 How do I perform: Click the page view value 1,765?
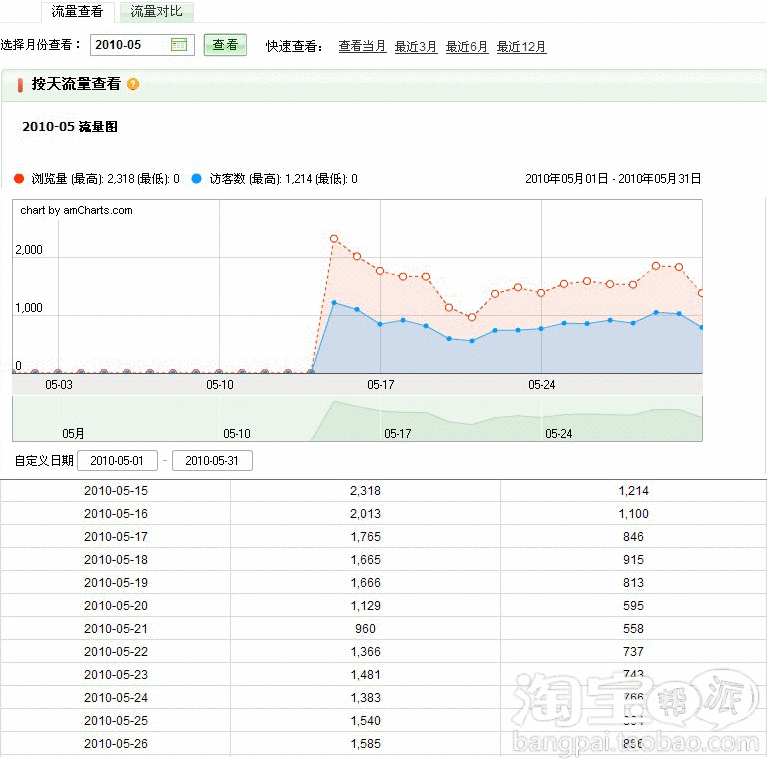point(365,537)
